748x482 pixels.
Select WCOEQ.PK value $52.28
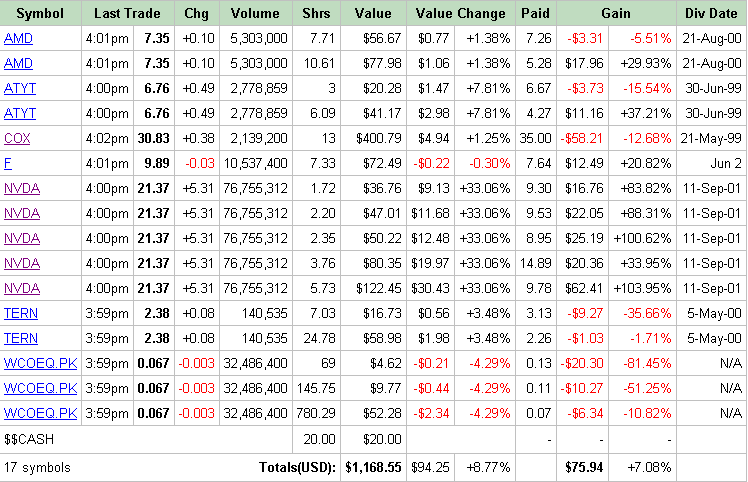(x=382, y=413)
